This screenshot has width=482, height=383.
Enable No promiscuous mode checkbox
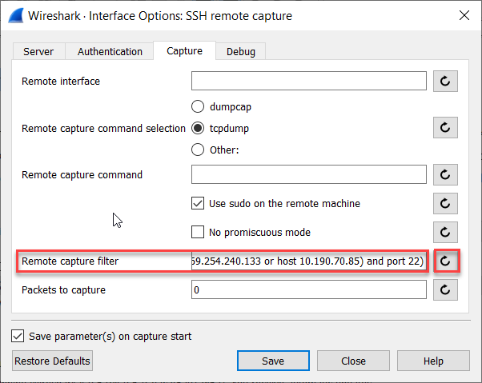pyautogui.click(x=198, y=232)
